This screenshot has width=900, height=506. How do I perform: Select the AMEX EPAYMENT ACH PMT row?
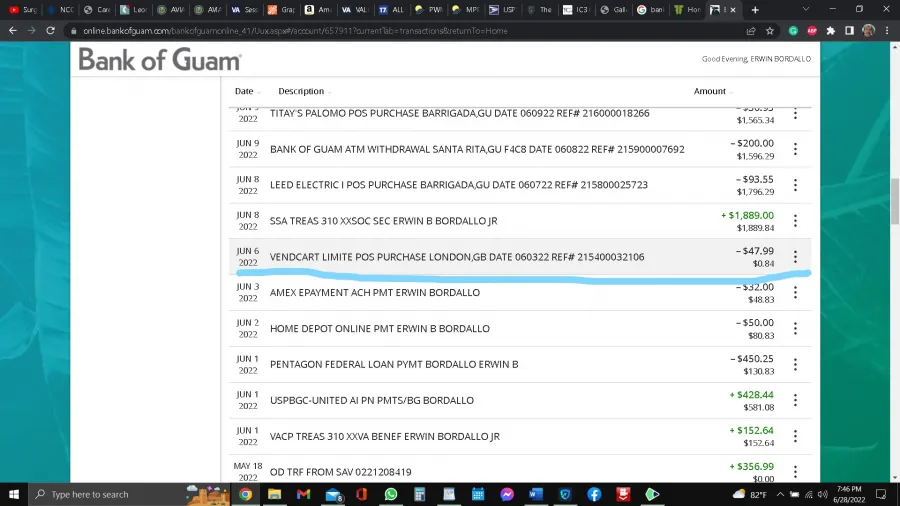point(520,293)
